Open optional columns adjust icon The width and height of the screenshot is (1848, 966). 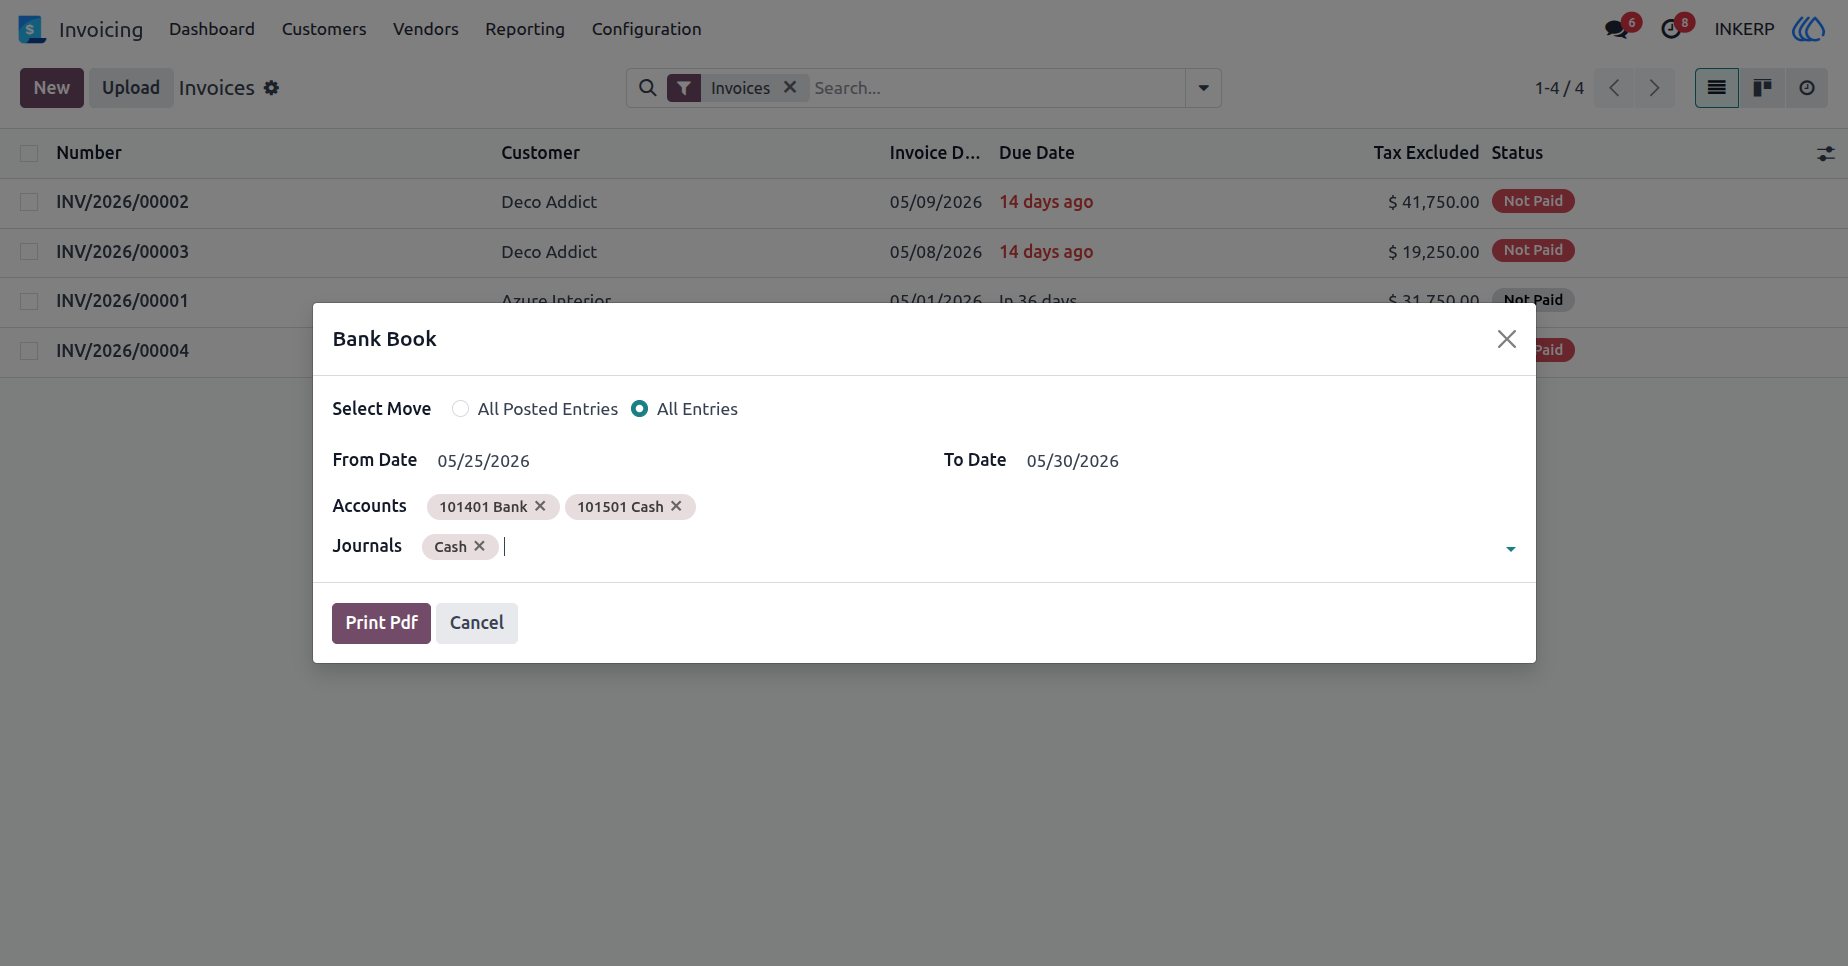point(1826,154)
